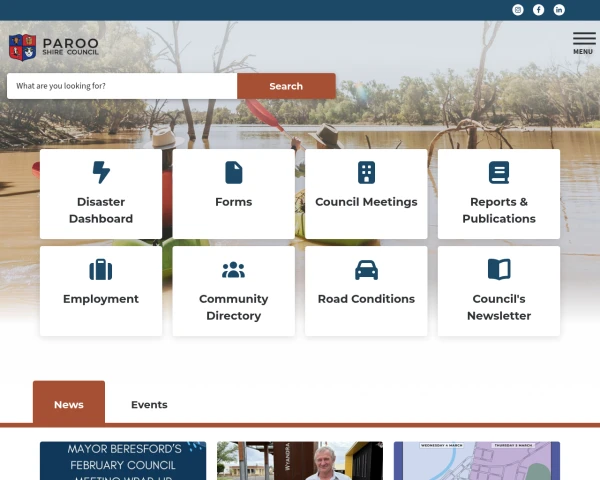Screen dimensions: 600x480
Task: Click the Disaster Dashboard lightning bolt icon
Action: (101, 172)
